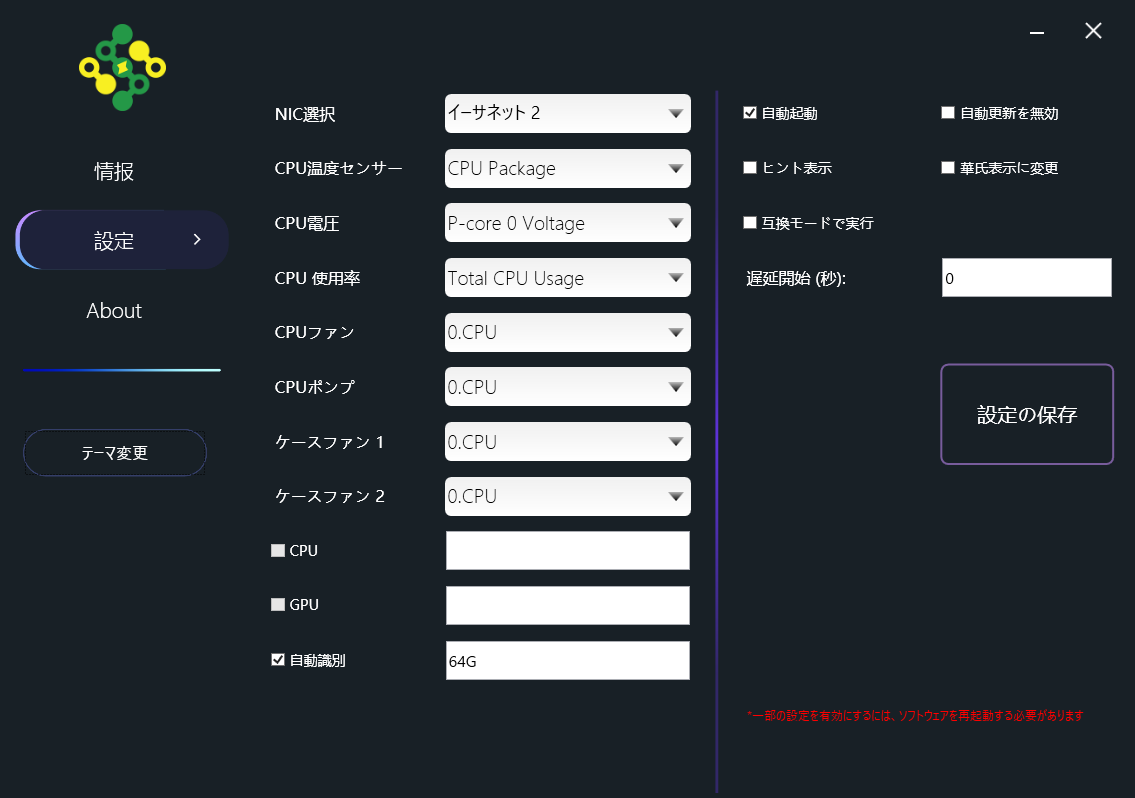This screenshot has width=1135, height=798.
Task: Check the GPU checkbox
Action: pyautogui.click(x=278, y=605)
